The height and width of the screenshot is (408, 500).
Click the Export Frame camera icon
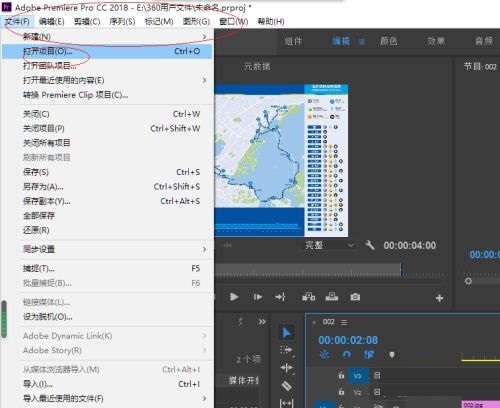click(x=355, y=297)
